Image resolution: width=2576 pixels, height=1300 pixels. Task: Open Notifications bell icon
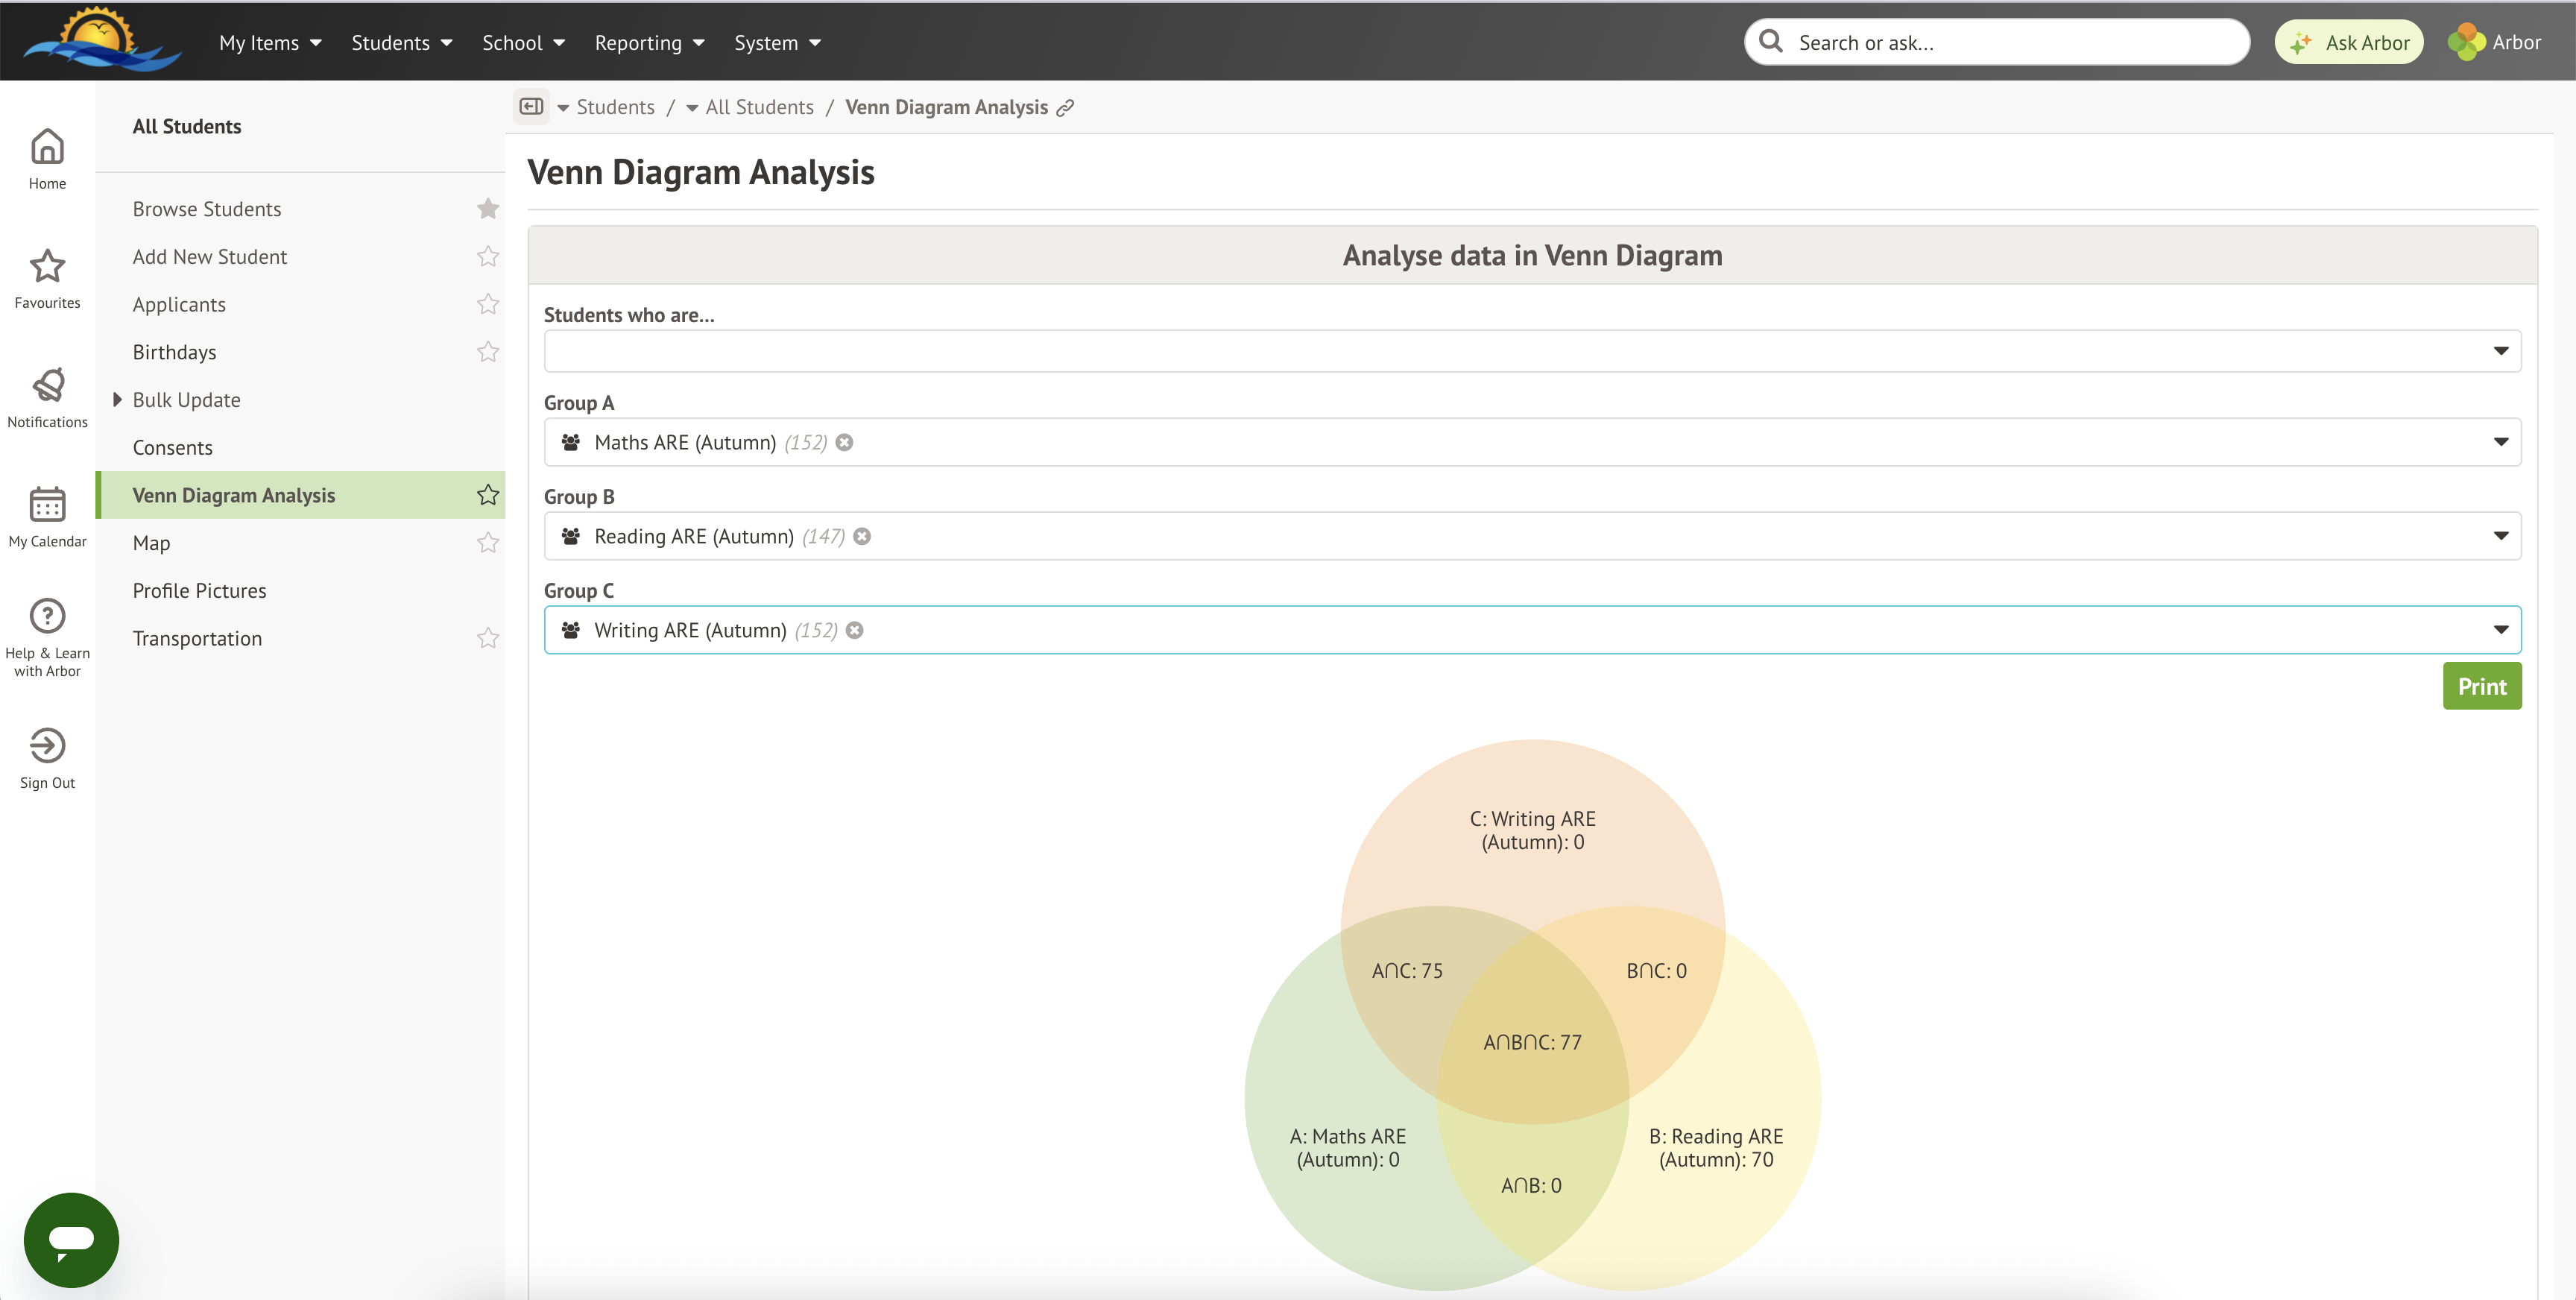[x=47, y=386]
